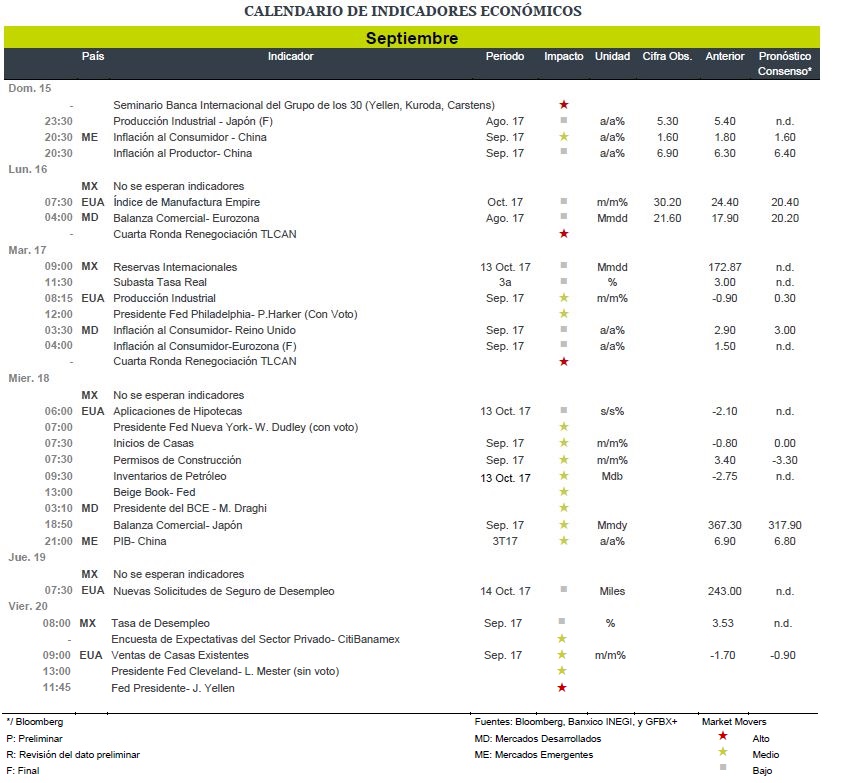Click the grey square for Reservas Internacionales

pyautogui.click(x=564, y=265)
